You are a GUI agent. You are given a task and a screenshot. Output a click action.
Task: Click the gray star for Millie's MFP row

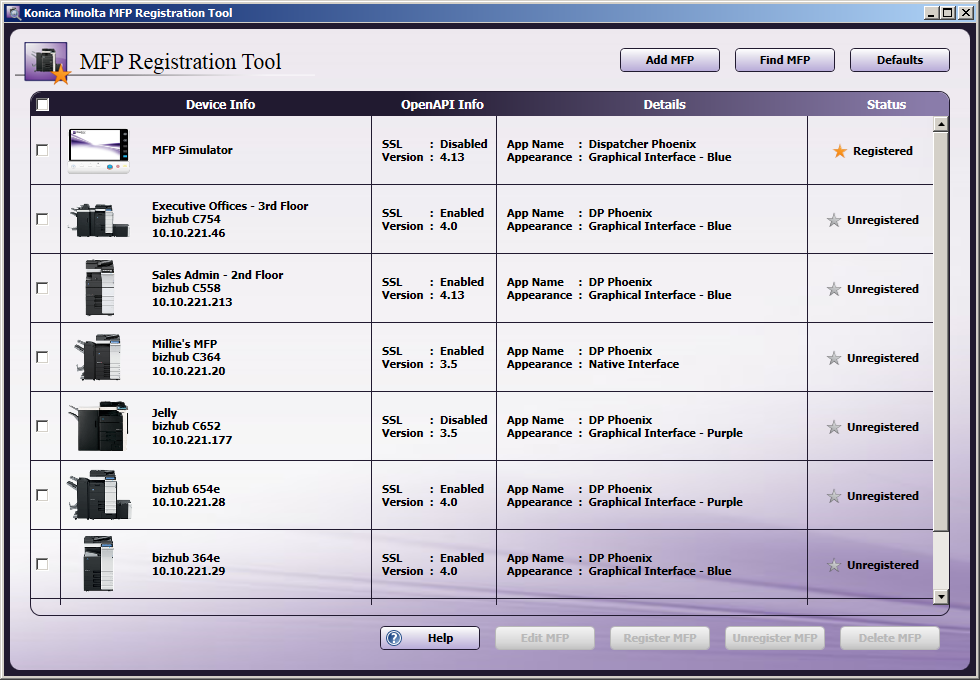pos(834,358)
